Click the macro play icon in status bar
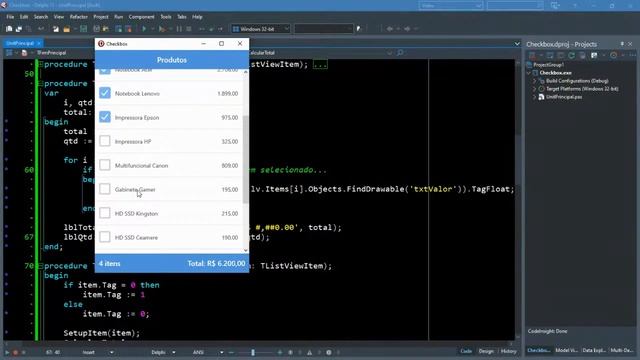Viewport: 640px width, 360px height. coord(7,352)
